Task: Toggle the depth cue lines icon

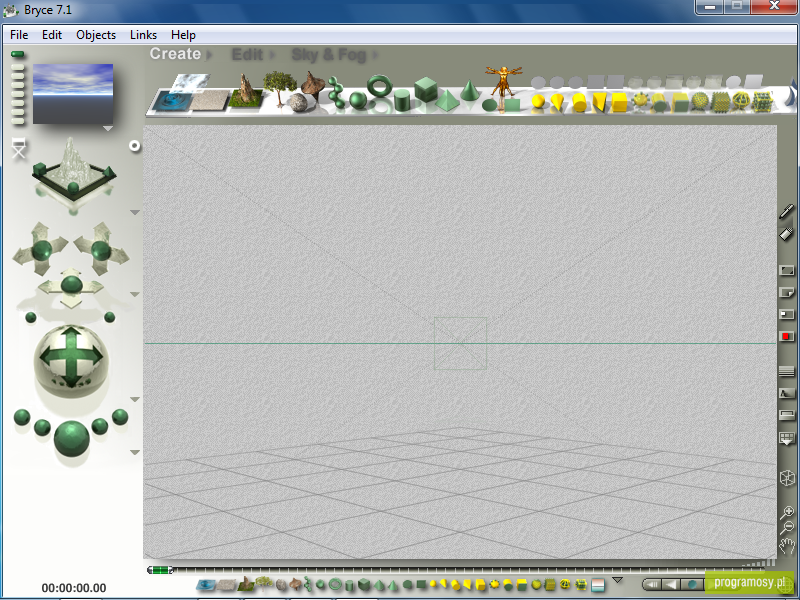Action: tap(787, 372)
